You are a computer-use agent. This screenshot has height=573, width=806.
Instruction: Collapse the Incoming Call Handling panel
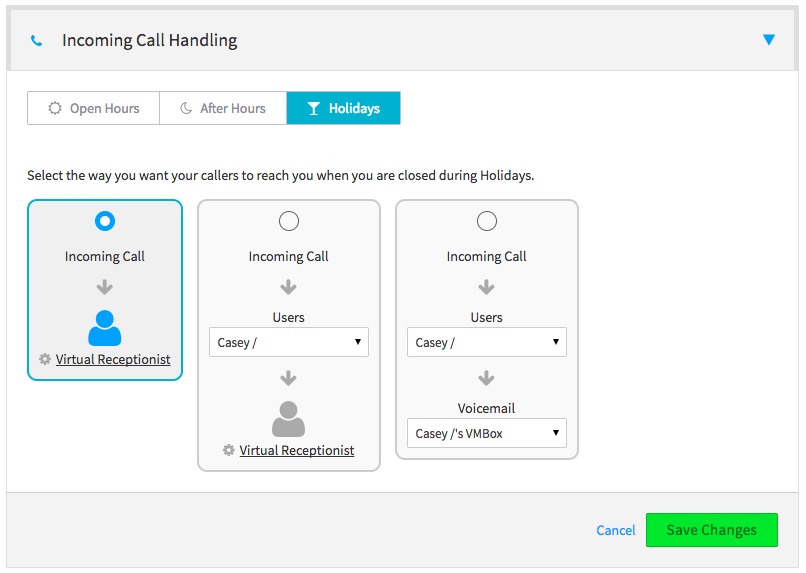tap(768, 40)
